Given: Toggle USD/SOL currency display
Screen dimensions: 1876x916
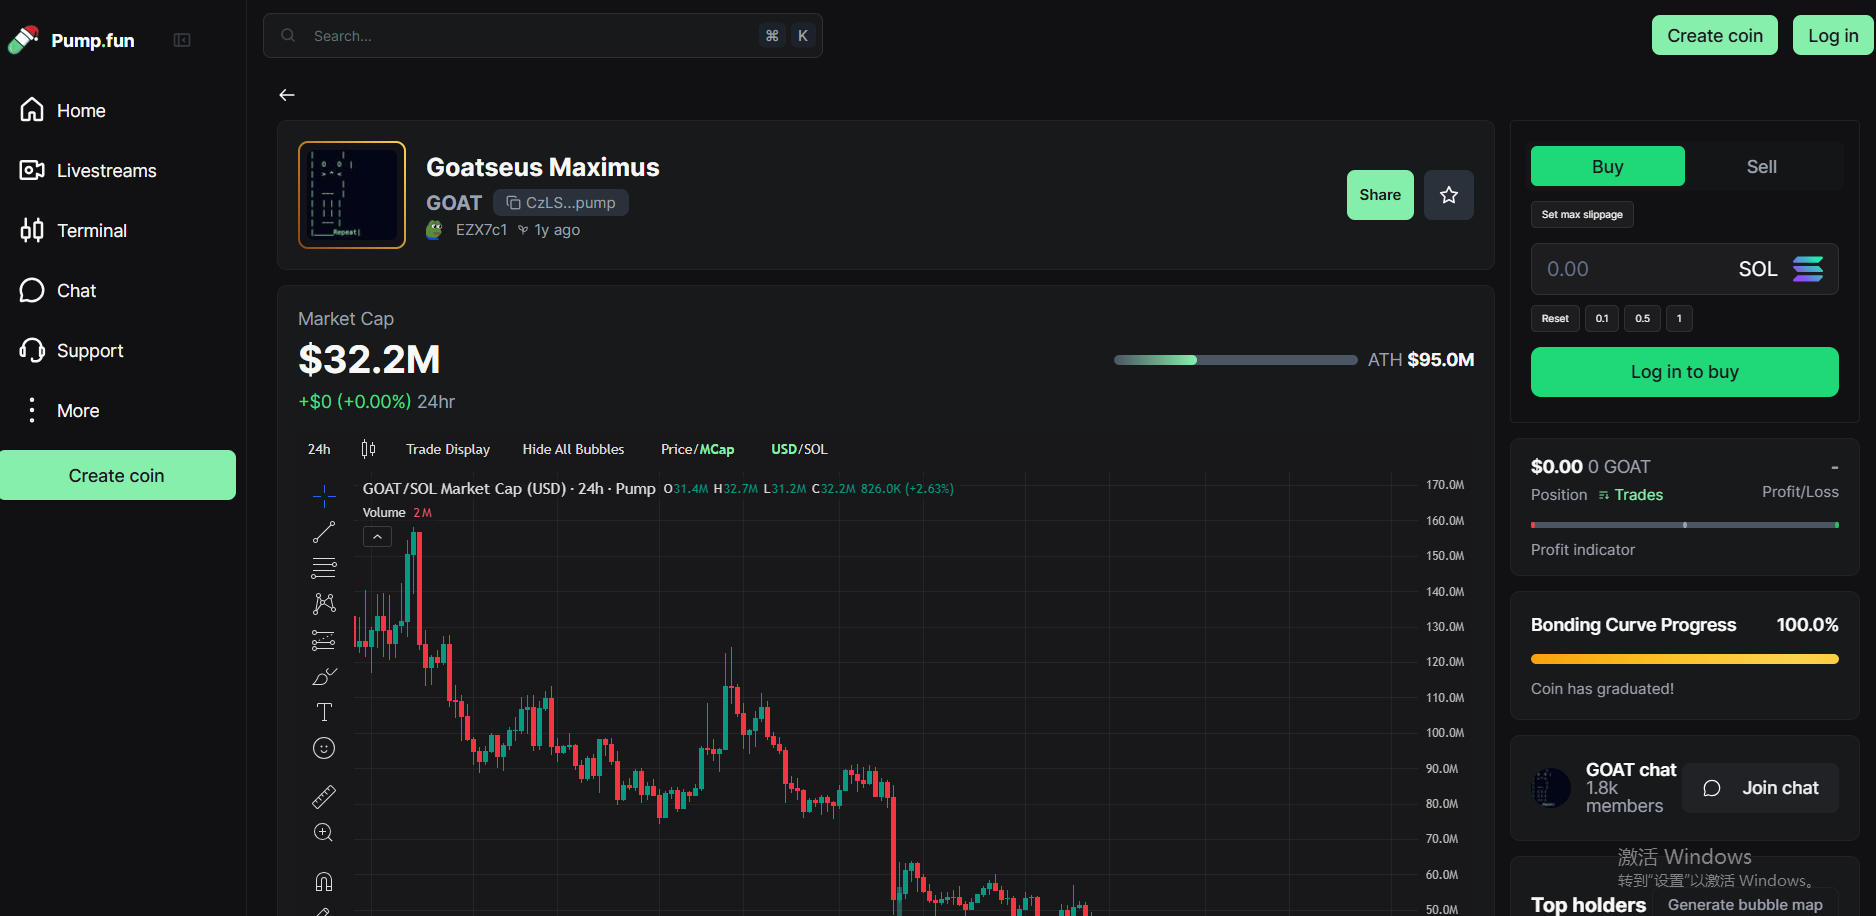Looking at the screenshot, I should tap(799, 449).
